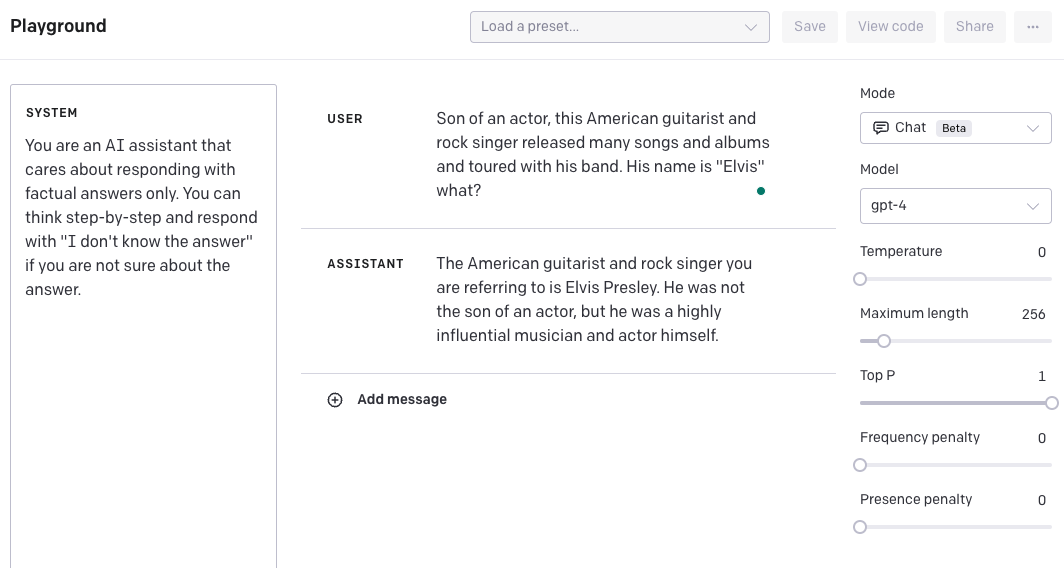Viewport: 1064px width, 568px height.
Task: Toggle the ASSISTANT role label
Action: click(365, 264)
